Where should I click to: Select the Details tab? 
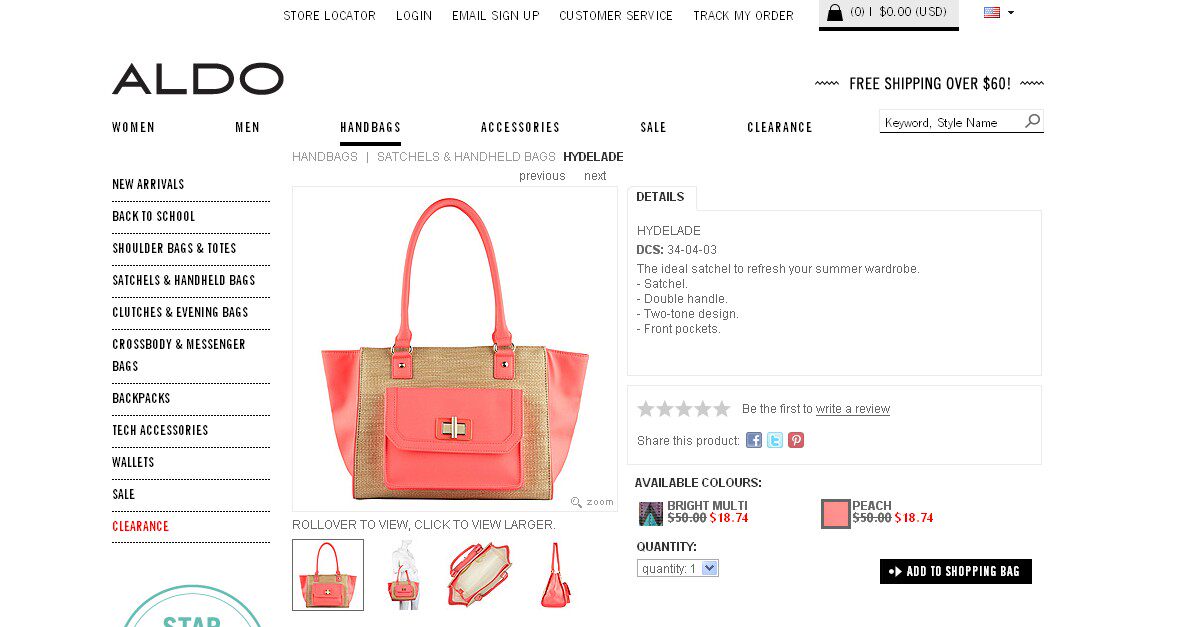661,197
